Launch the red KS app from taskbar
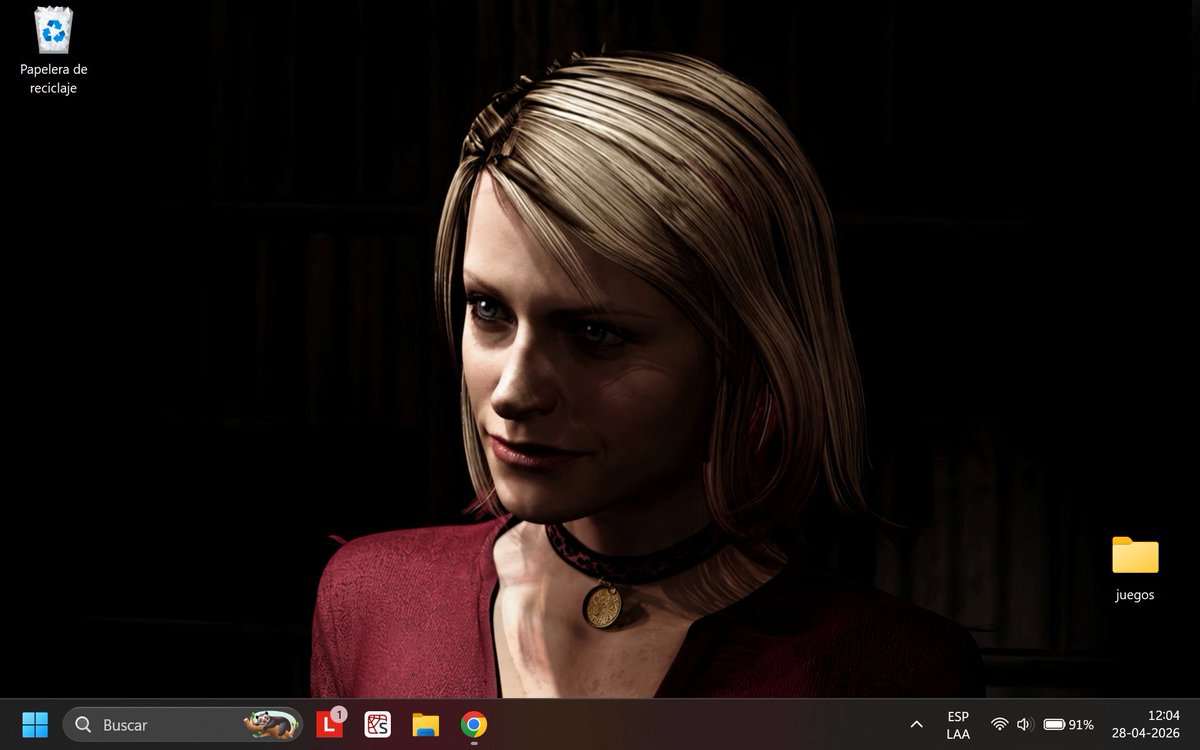 coord(378,725)
